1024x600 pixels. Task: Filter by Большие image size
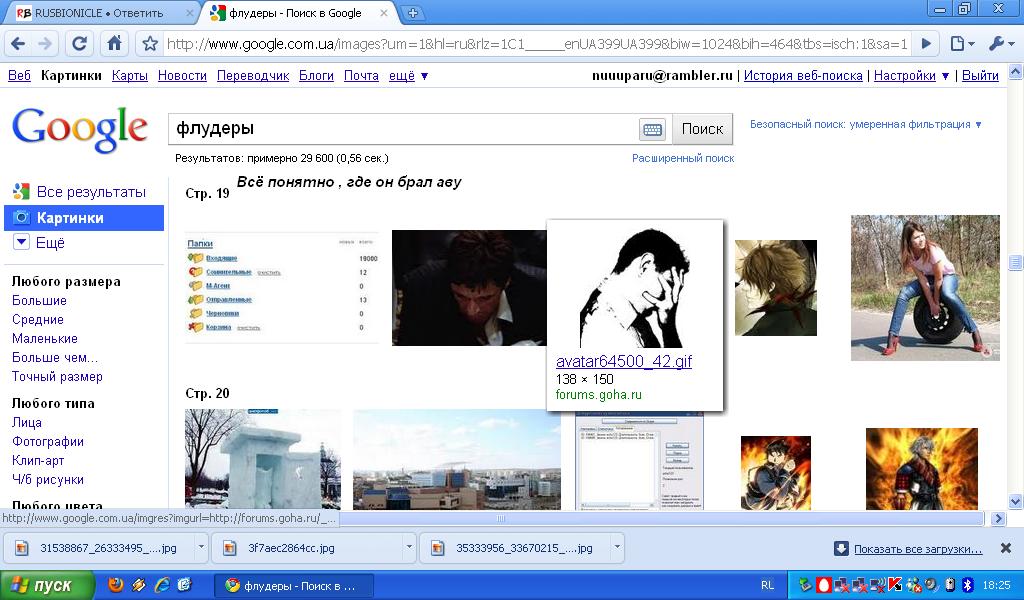click(x=39, y=300)
